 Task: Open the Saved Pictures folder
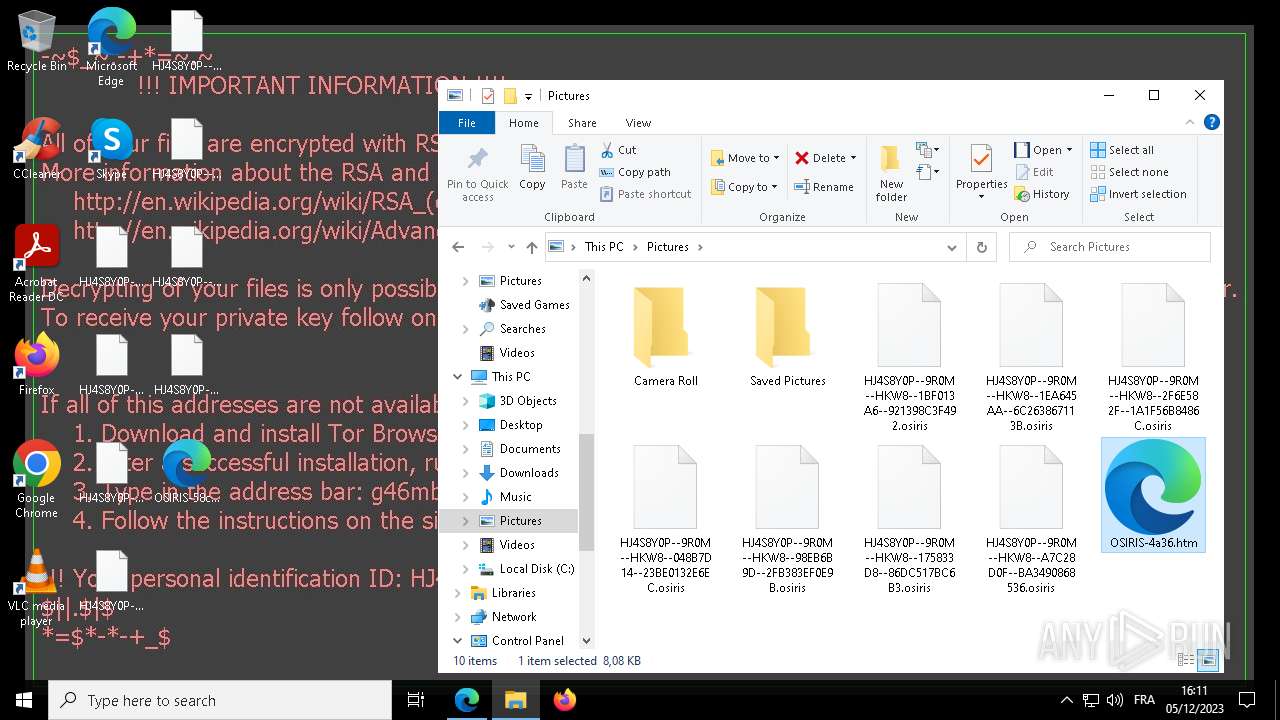point(788,336)
